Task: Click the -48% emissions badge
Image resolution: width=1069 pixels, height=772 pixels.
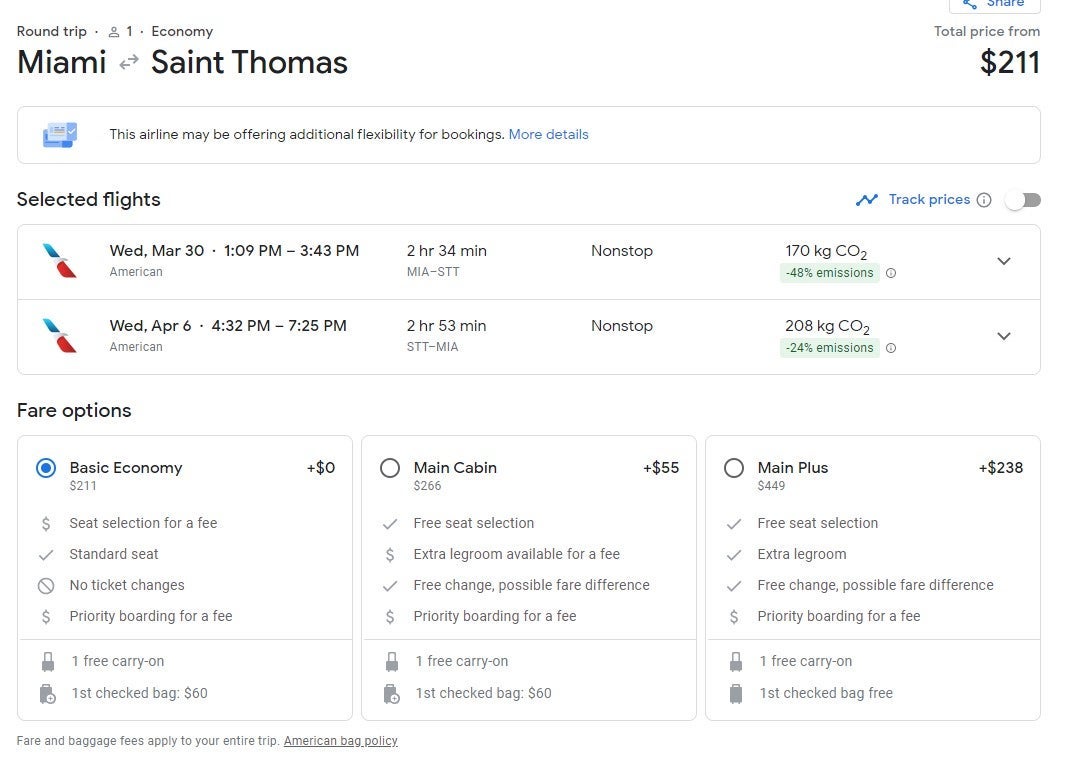Action: (x=829, y=273)
